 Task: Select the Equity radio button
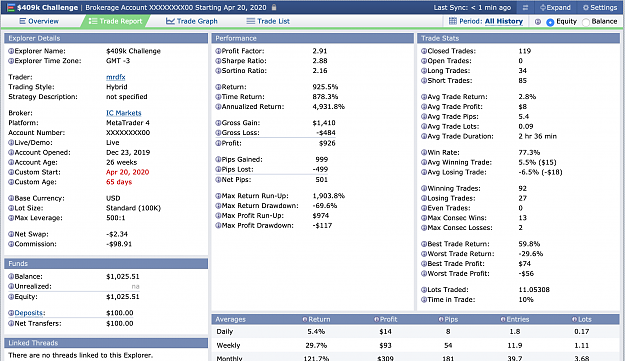click(550, 22)
